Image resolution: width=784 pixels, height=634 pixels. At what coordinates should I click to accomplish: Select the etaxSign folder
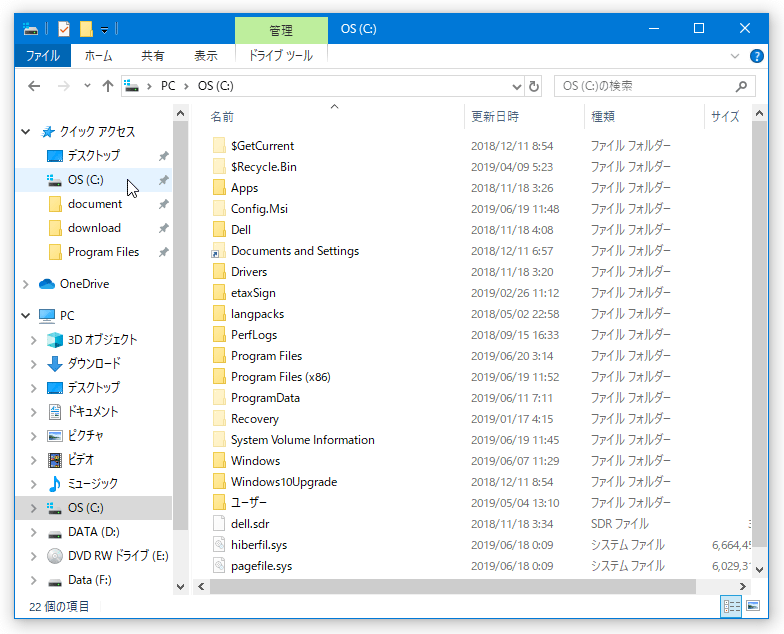pos(253,292)
